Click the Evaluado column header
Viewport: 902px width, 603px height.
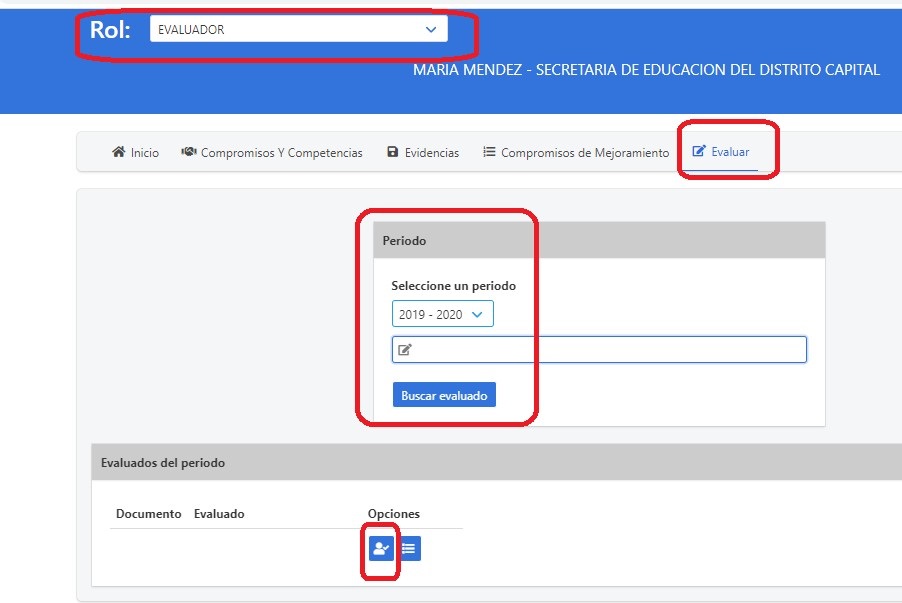tap(219, 514)
